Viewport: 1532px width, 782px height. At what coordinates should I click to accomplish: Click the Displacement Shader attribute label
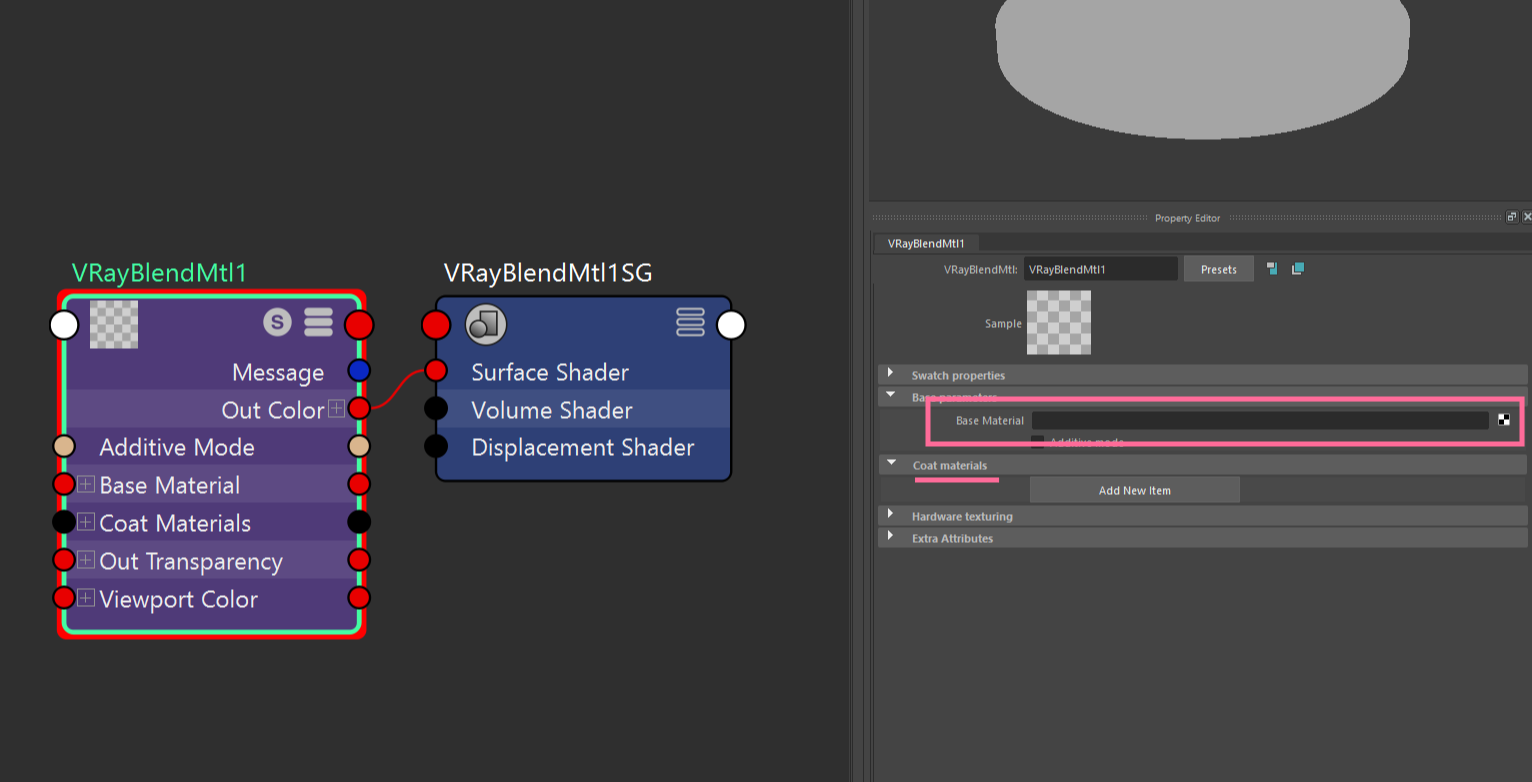click(583, 447)
